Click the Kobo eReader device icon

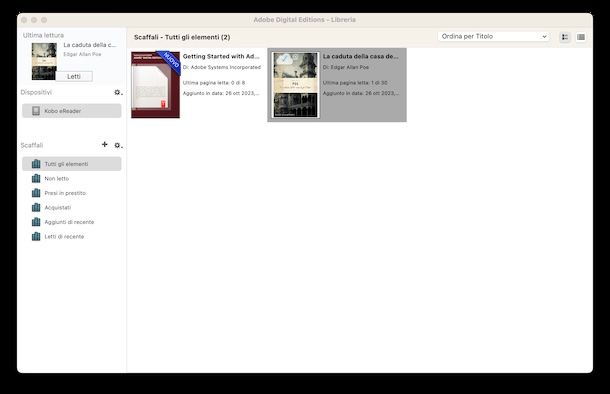(x=36, y=111)
